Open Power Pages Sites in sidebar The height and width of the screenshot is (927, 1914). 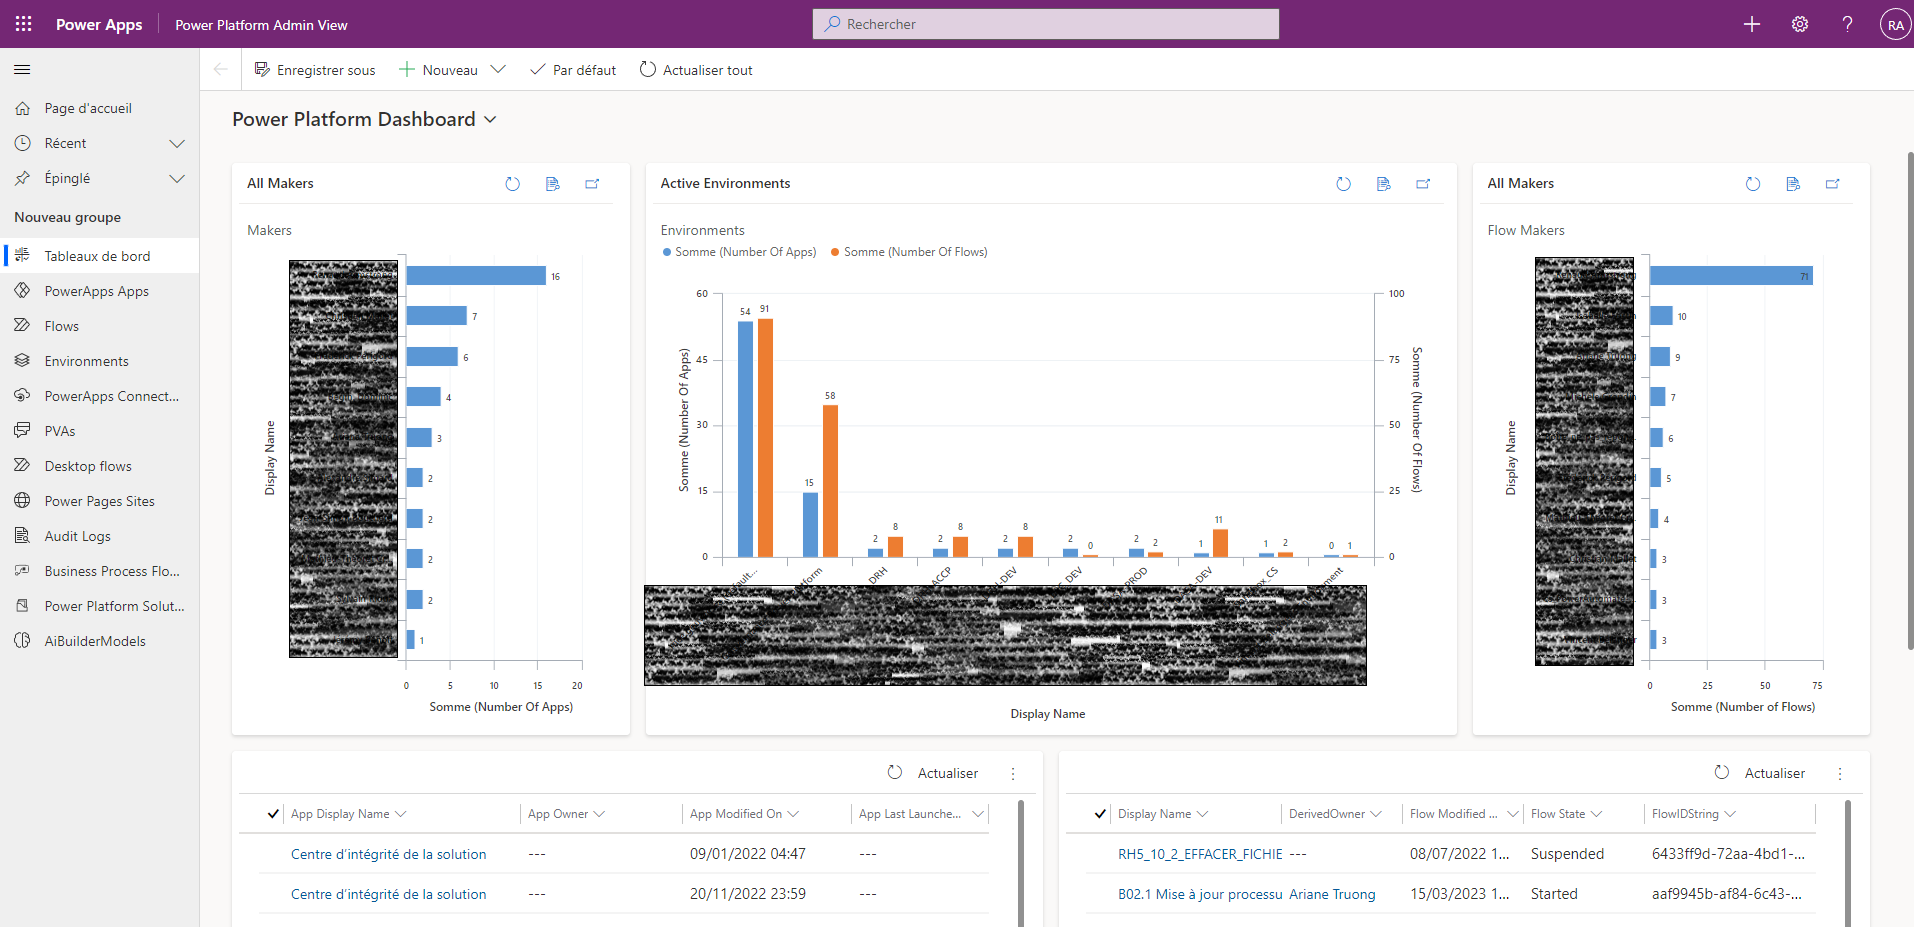pos(100,501)
